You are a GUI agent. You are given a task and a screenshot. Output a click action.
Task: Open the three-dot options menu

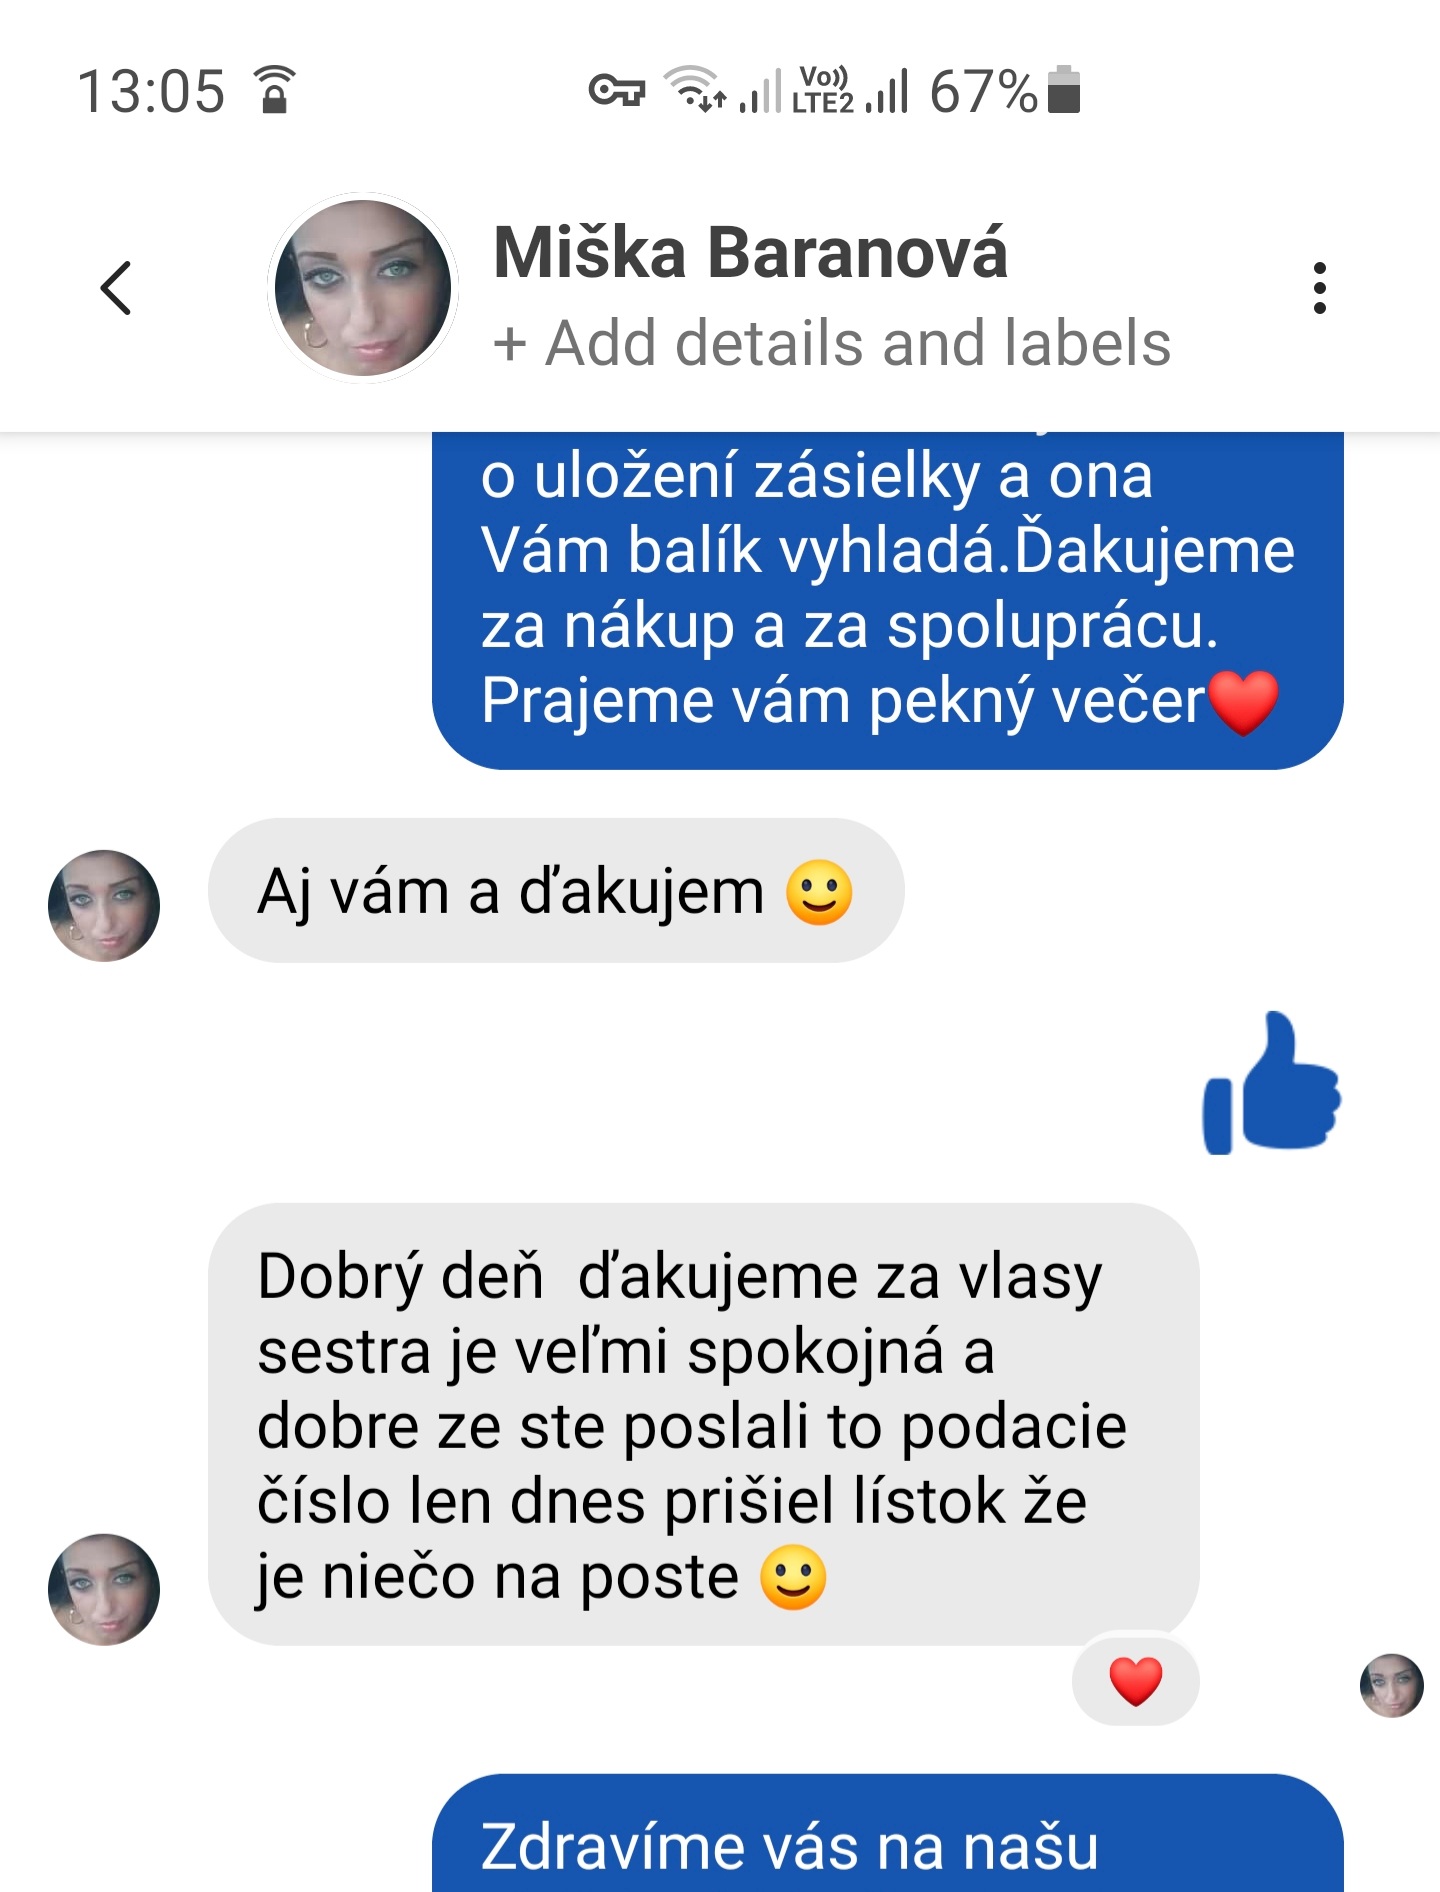coord(1320,289)
